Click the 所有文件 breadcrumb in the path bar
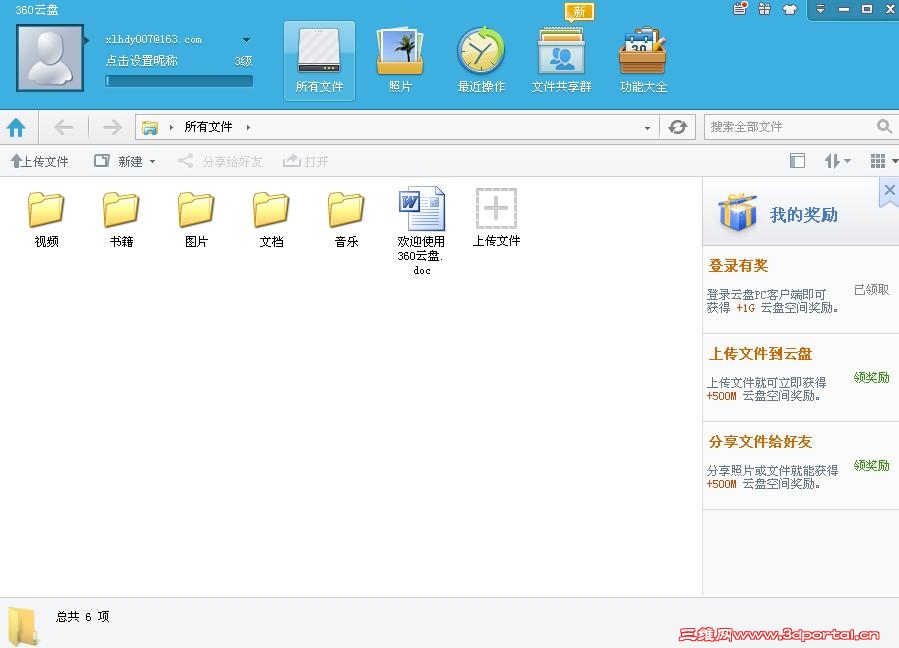 click(x=208, y=127)
